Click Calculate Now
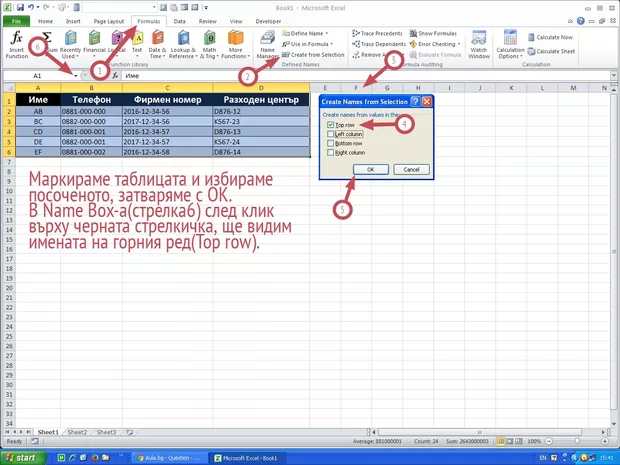 coord(550,37)
